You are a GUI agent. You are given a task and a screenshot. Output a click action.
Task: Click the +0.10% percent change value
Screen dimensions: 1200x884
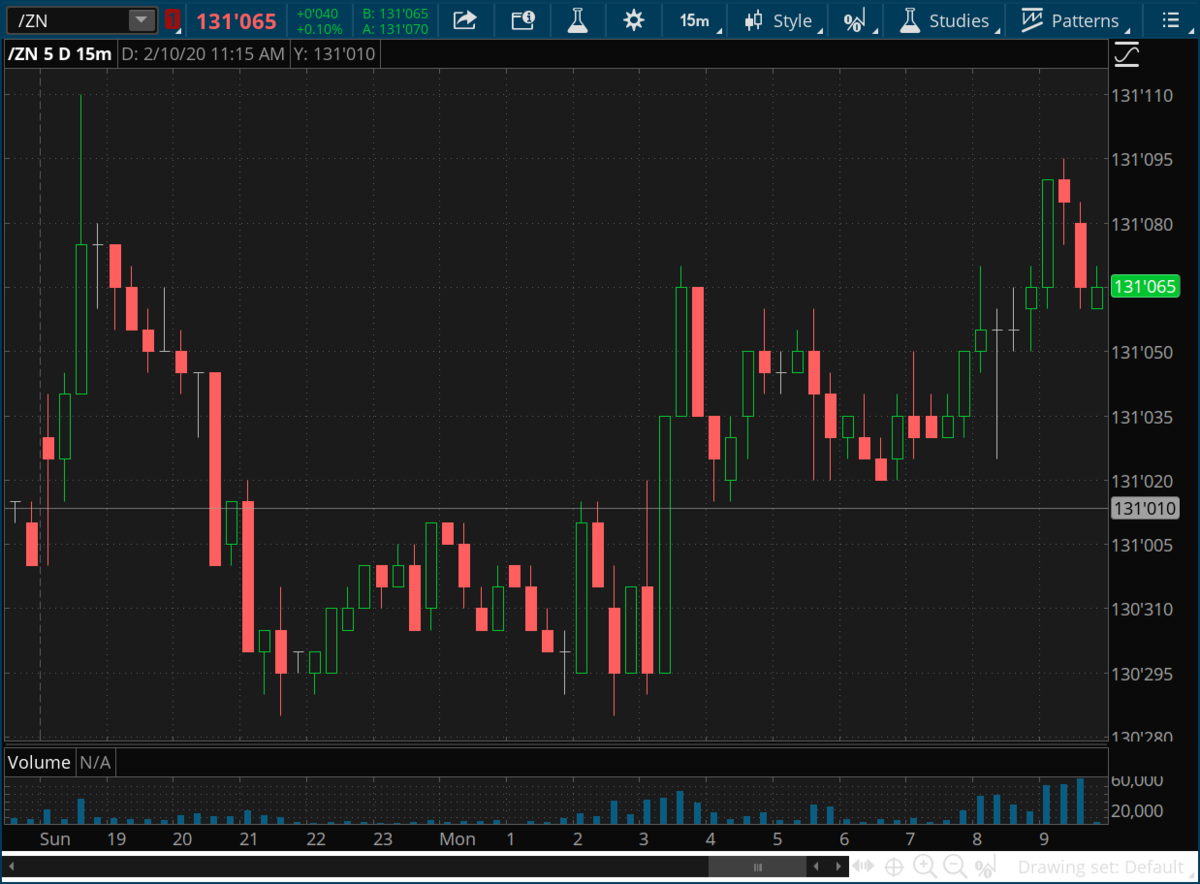[319, 29]
